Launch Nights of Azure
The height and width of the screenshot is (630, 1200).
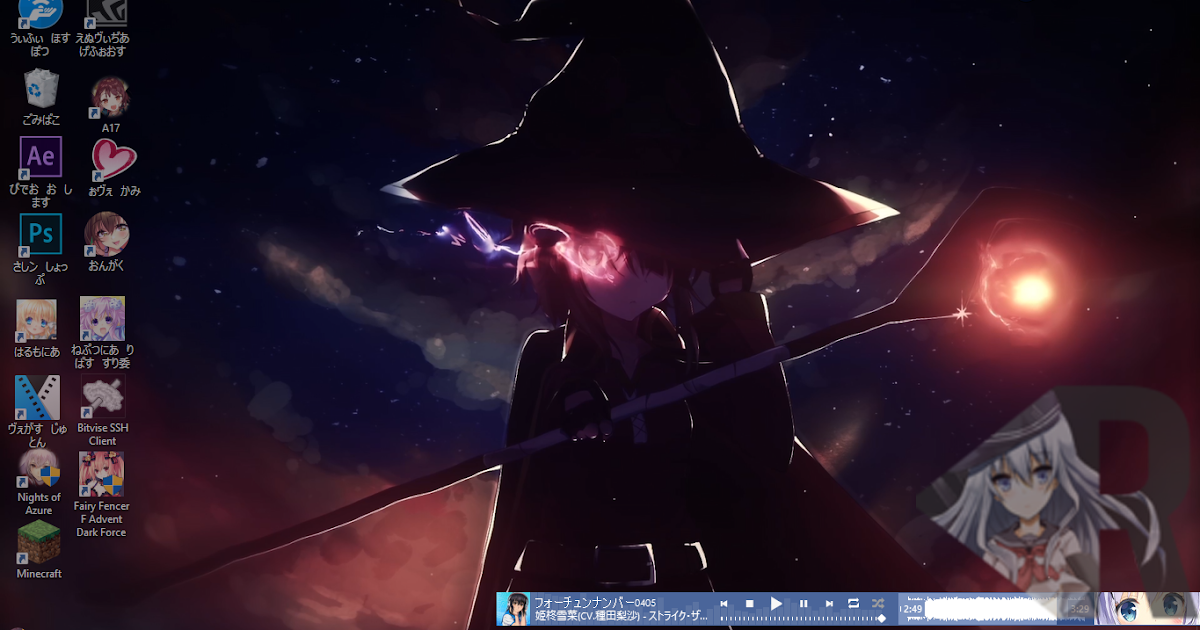tap(39, 468)
